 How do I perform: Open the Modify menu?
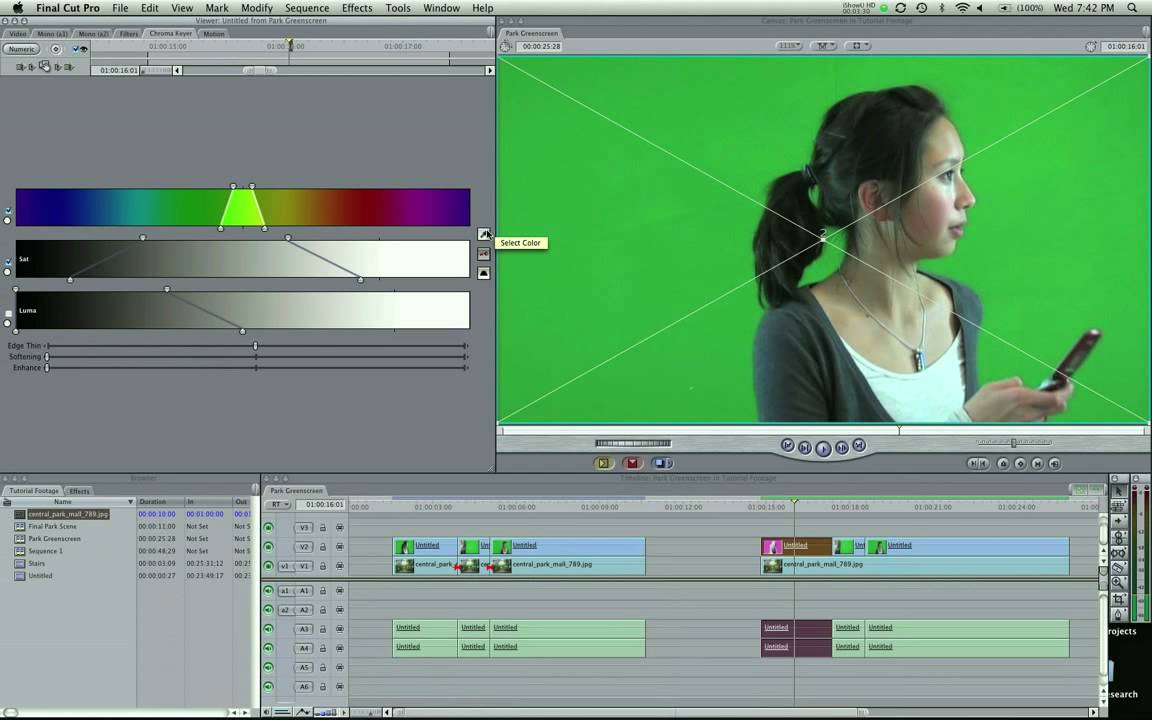point(256,8)
